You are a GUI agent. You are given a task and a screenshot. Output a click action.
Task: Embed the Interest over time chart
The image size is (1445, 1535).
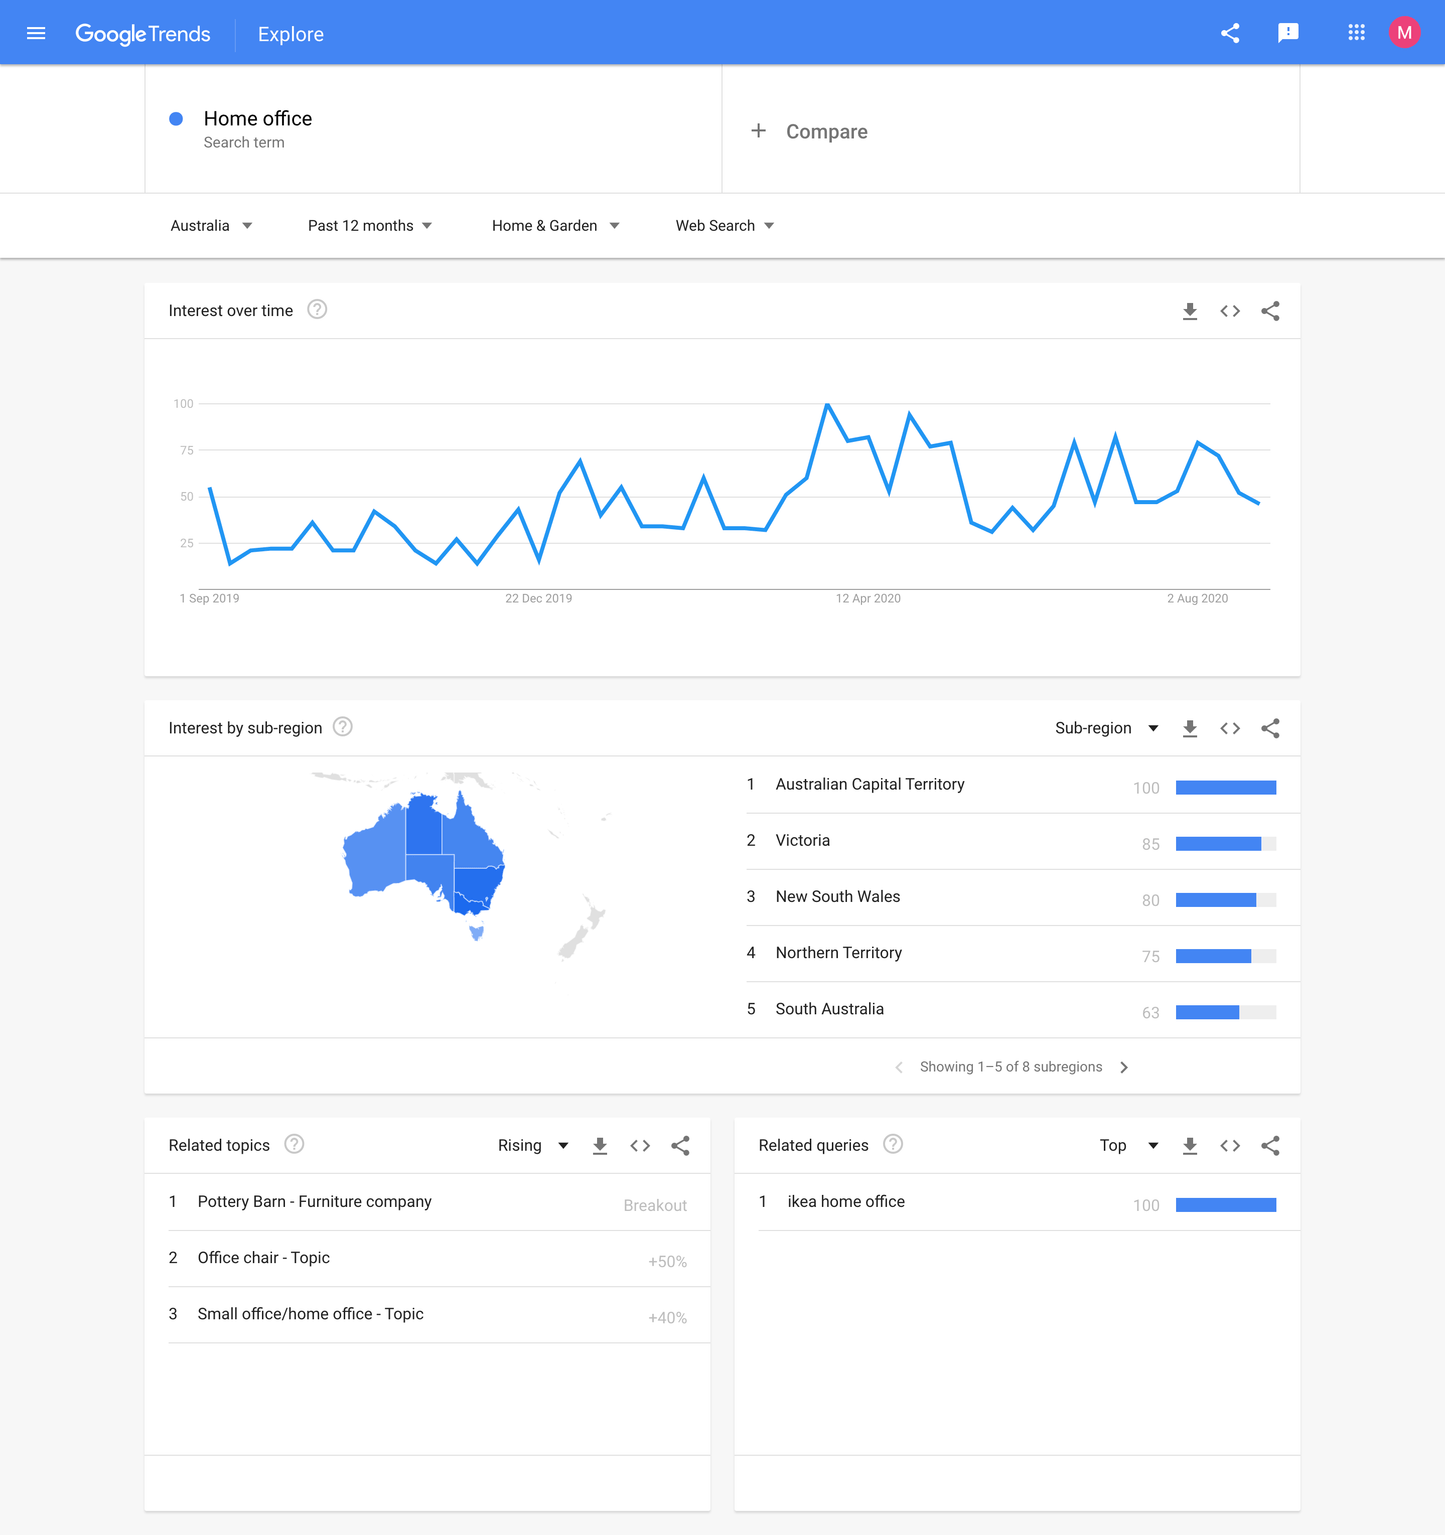click(1230, 311)
